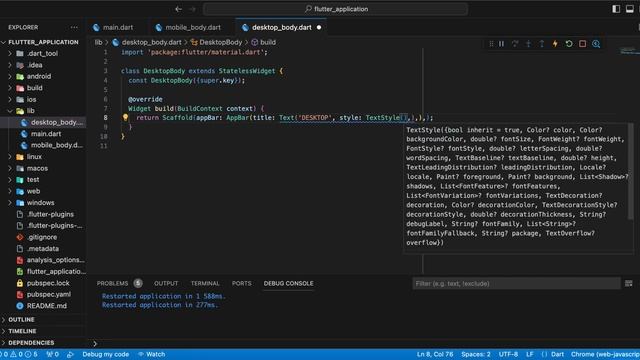Click the ports indicator in status bar
Image resolution: width=640 pixels, height=360 pixels.
click(52, 354)
